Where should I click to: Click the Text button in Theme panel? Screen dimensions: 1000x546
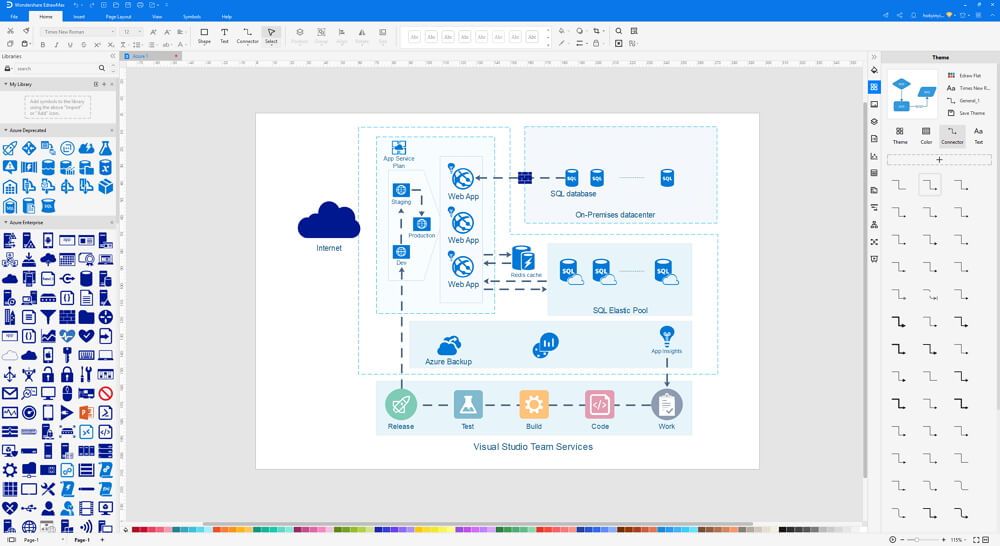pos(978,135)
